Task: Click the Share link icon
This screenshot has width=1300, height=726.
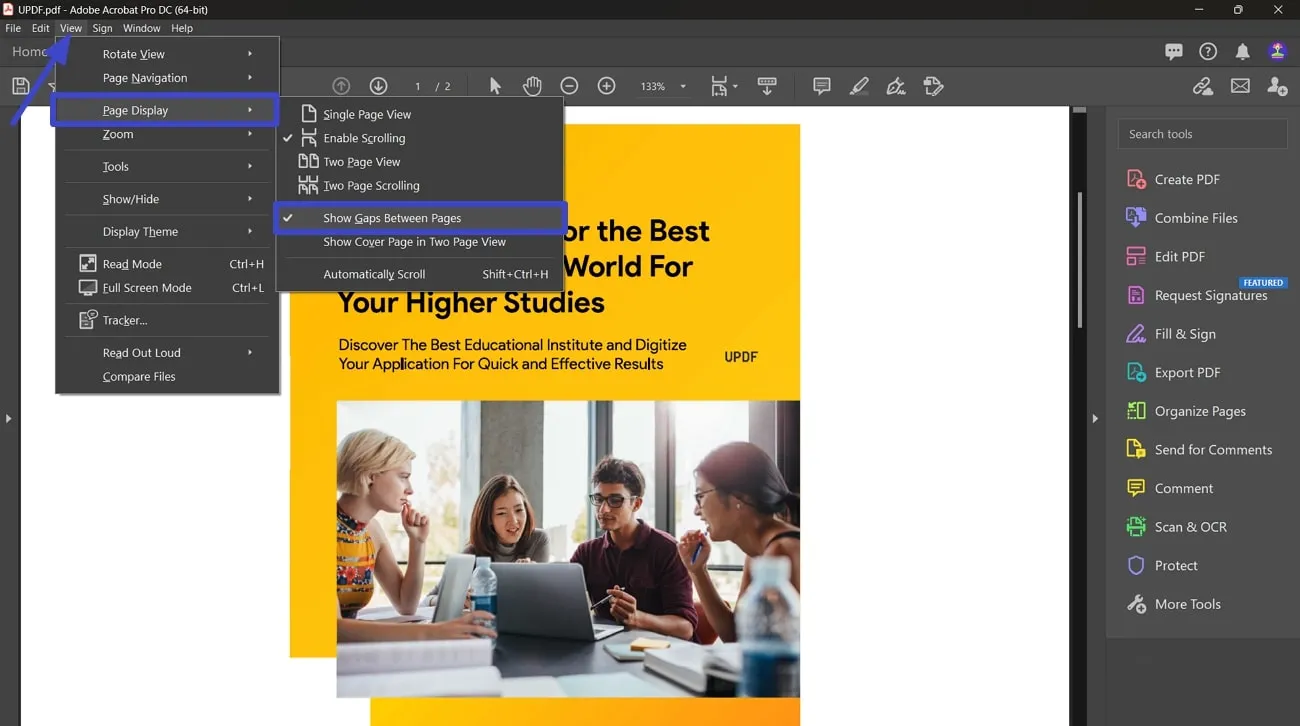Action: coord(1202,86)
